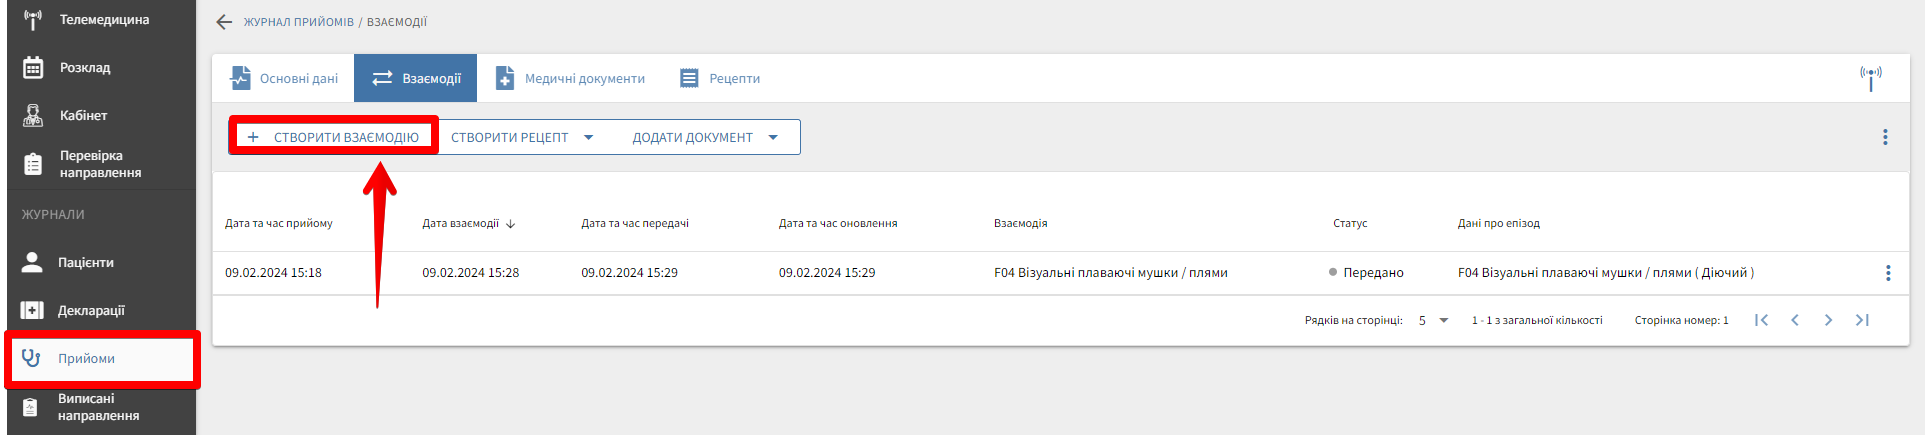Jump to the last page of results

point(1862,320)
